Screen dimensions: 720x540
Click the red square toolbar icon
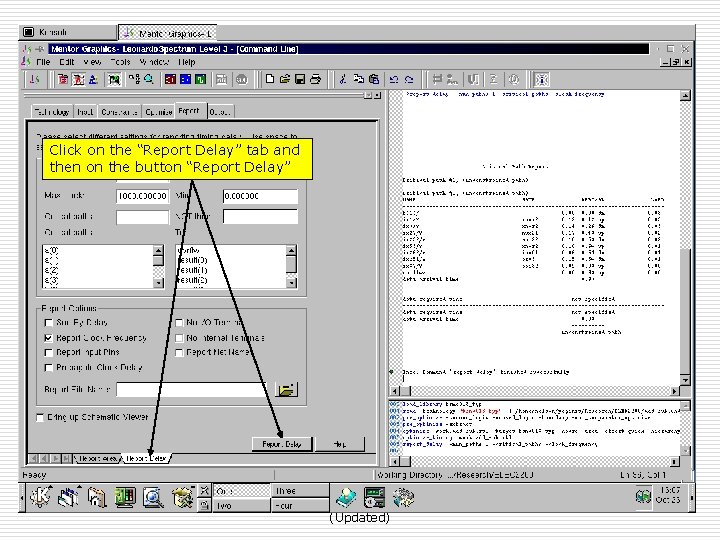click(x=170, y=79)
